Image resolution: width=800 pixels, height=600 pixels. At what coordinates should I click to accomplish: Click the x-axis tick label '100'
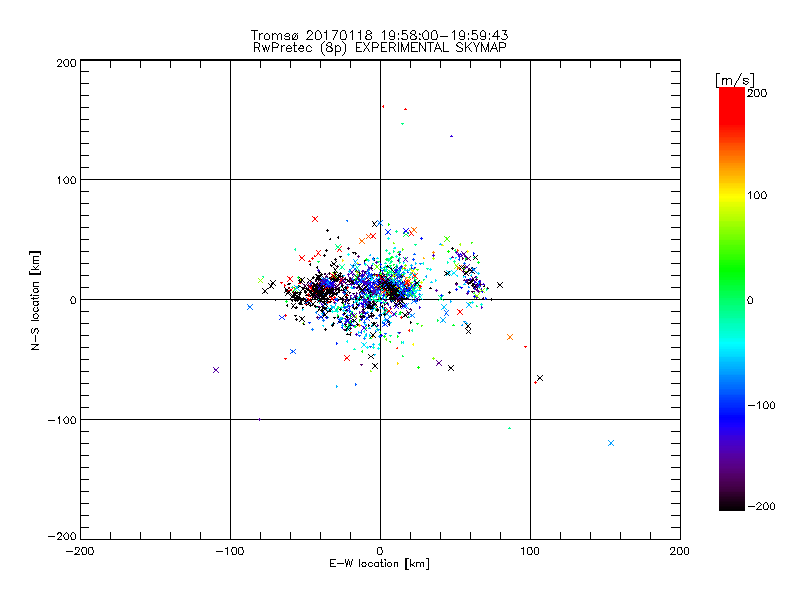[x=530, y=551]
